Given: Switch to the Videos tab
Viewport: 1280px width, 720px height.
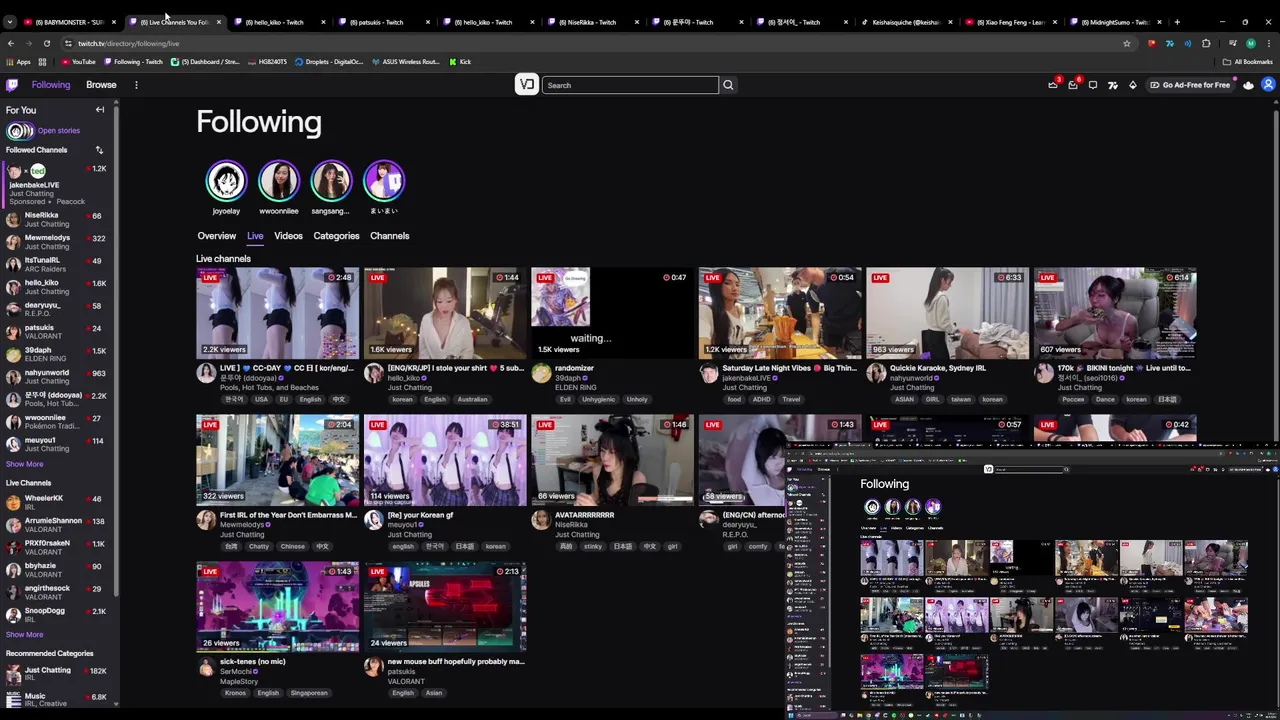Looking at the screenshot, I should 288,236.
